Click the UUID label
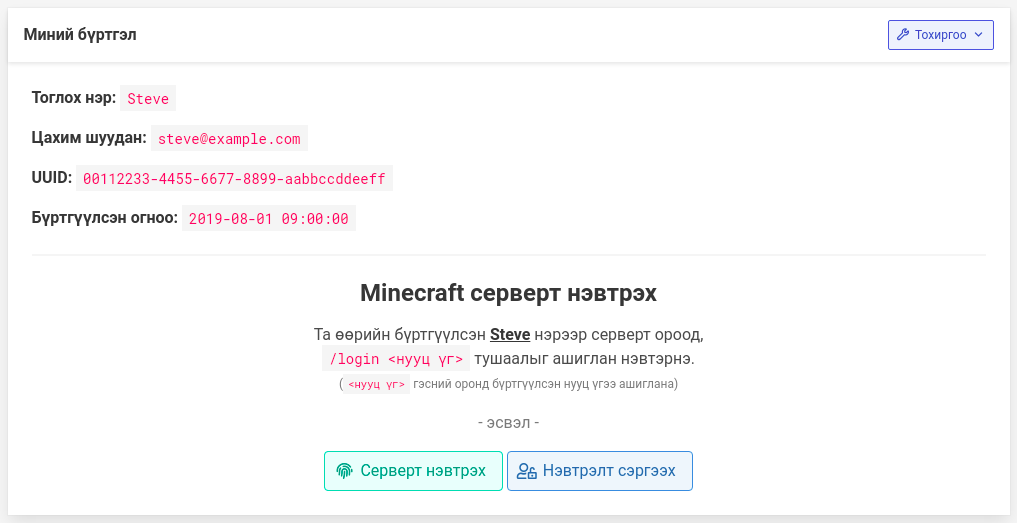 (x=52, y=178)
